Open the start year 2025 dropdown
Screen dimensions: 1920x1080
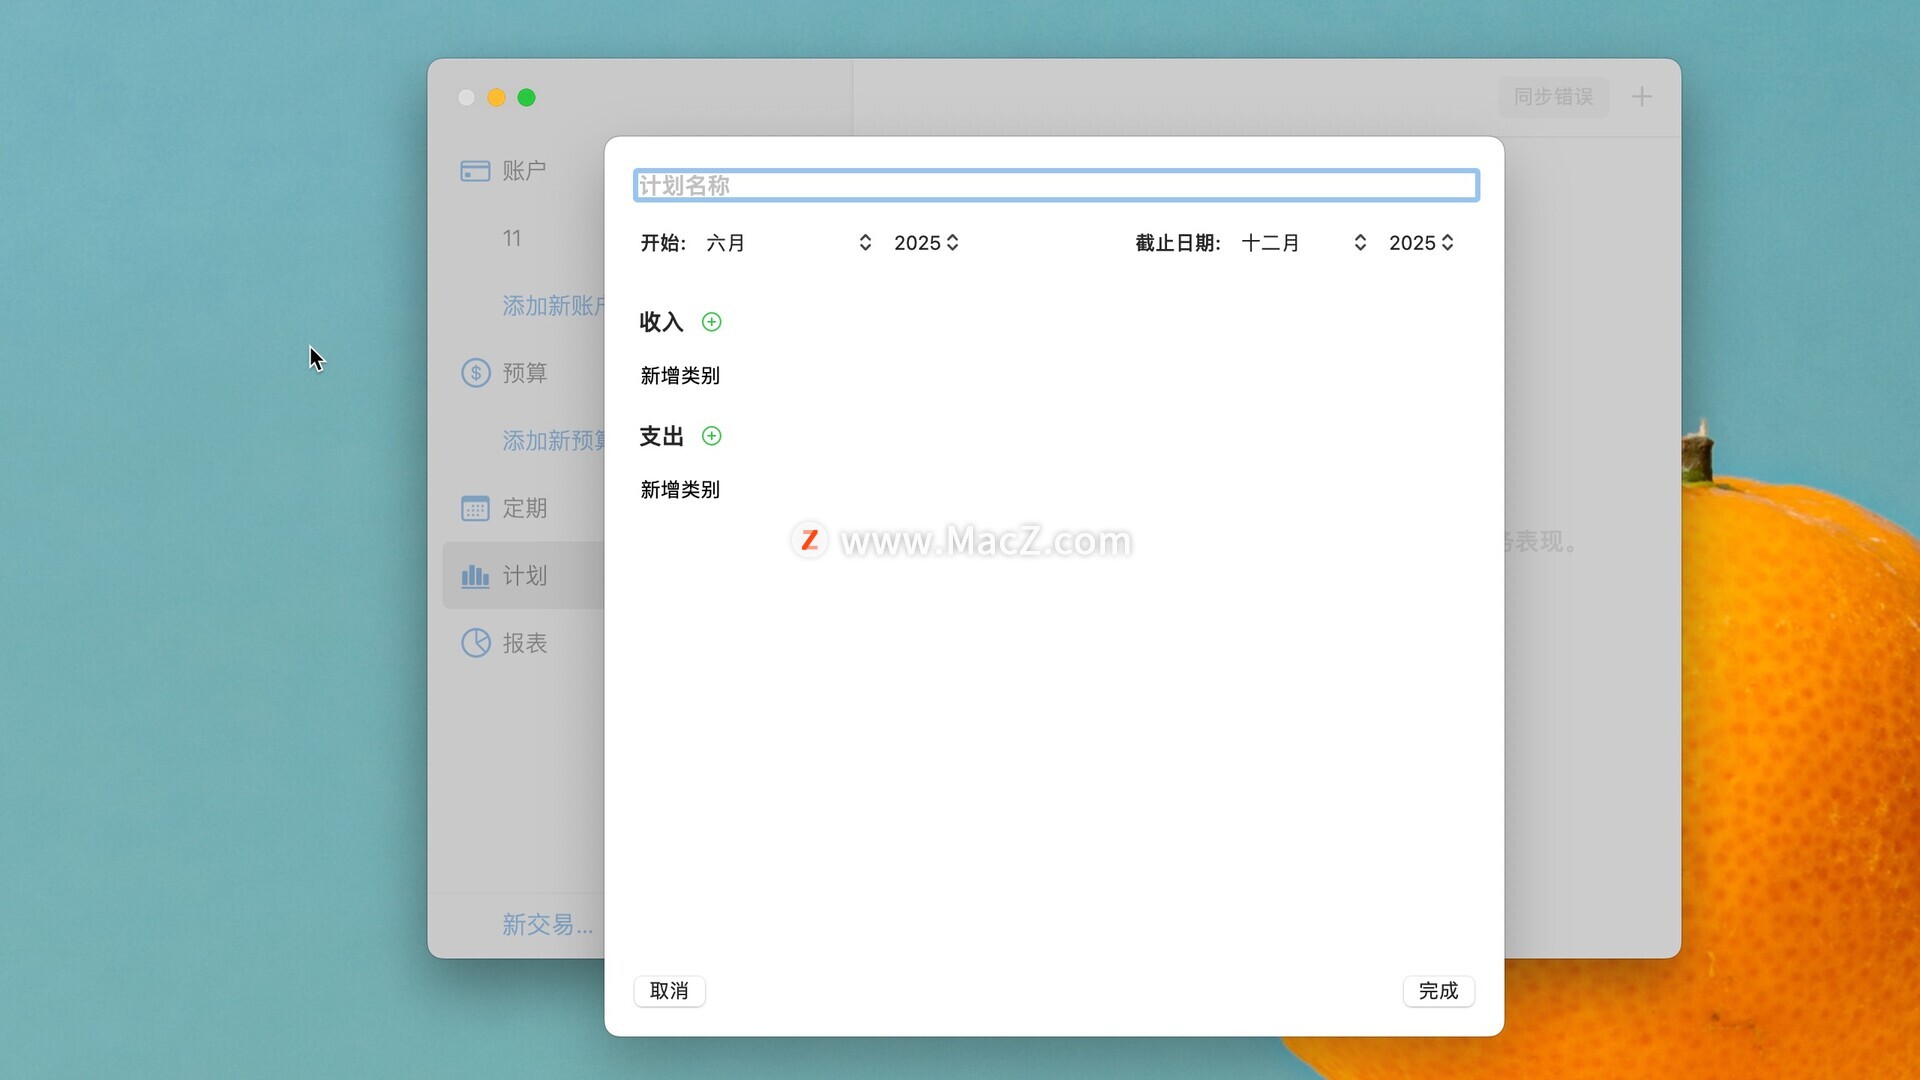[926, 243]
